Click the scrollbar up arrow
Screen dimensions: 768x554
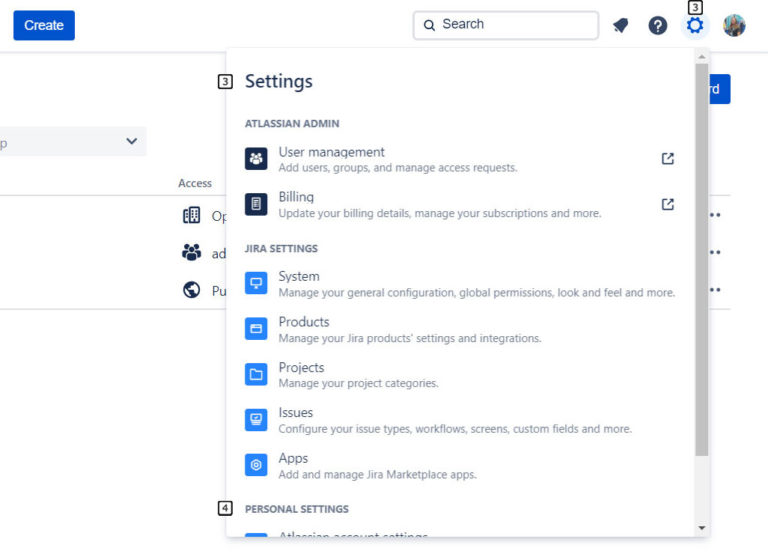[702, 57]
